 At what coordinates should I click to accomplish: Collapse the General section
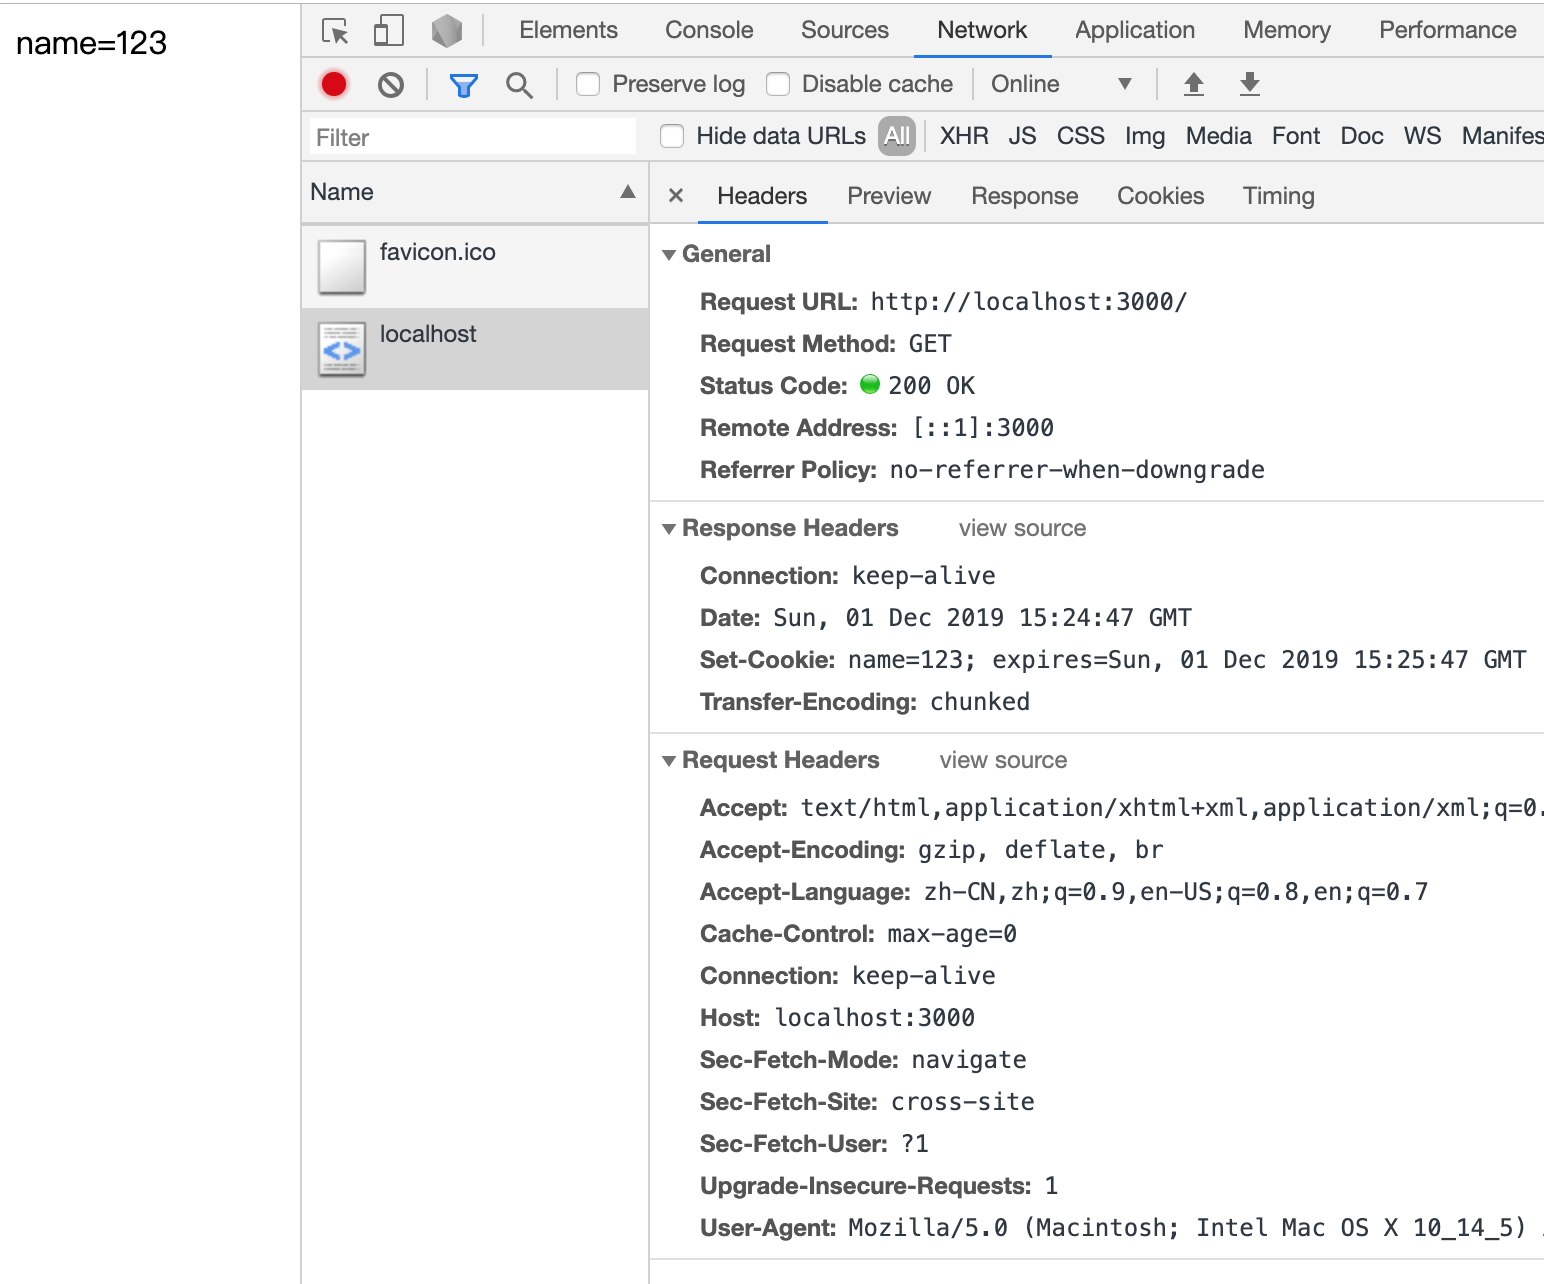click(x=669, y=255)
